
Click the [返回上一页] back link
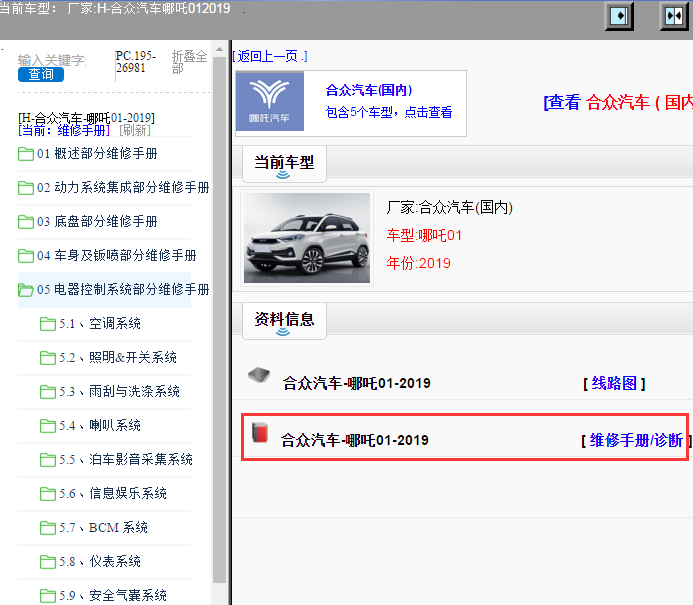pos(270,56)
